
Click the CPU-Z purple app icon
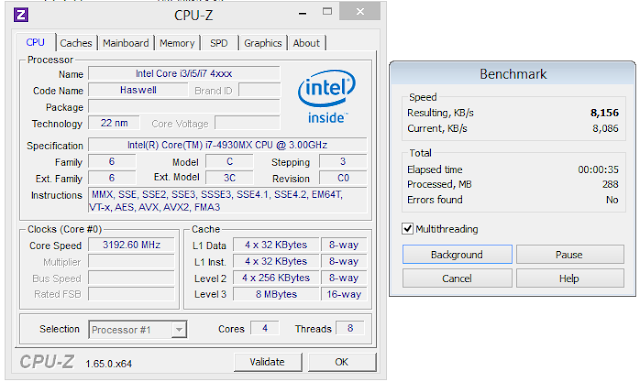point(21,15)
